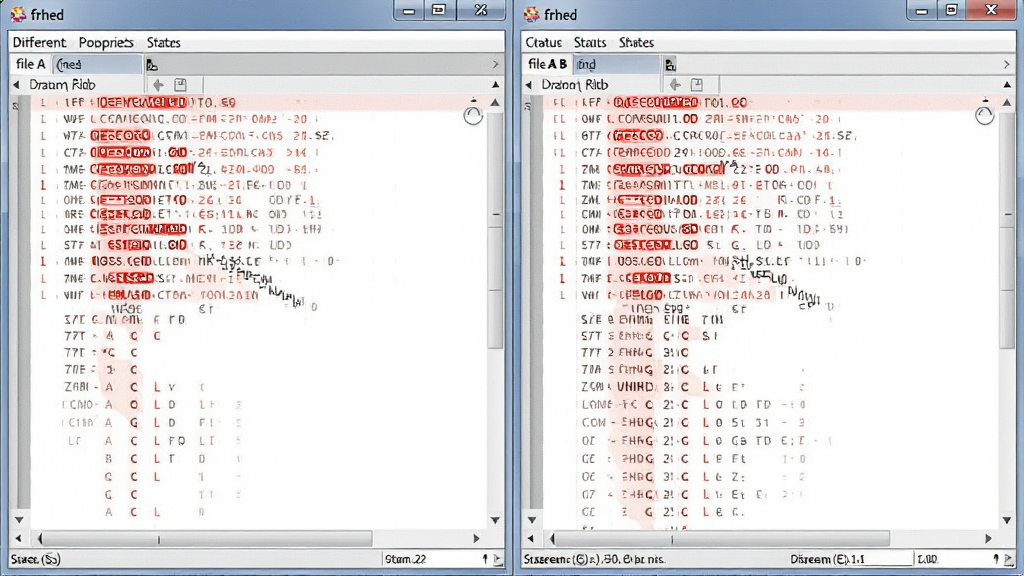
Task: Click the right window horizontal scrollbar left arrow
Action: coord(530,539)
